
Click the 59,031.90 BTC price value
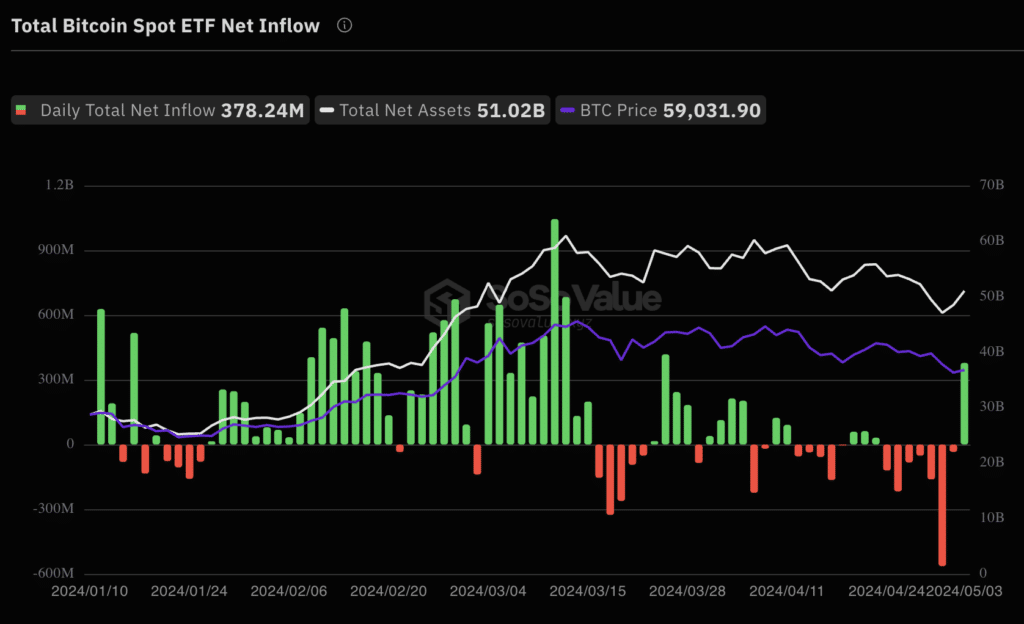(x=712, y=110)
